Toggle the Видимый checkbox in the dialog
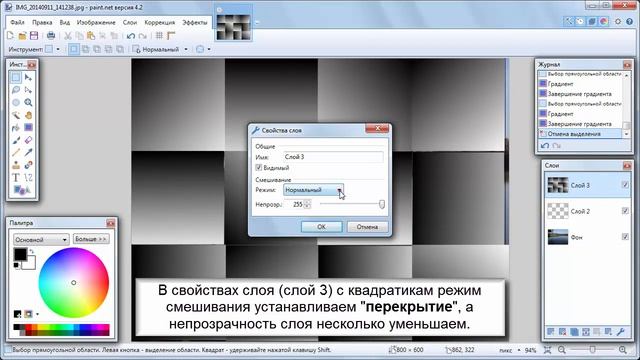The height and width of the screenshot is (360, 640). tap(258, 167)
